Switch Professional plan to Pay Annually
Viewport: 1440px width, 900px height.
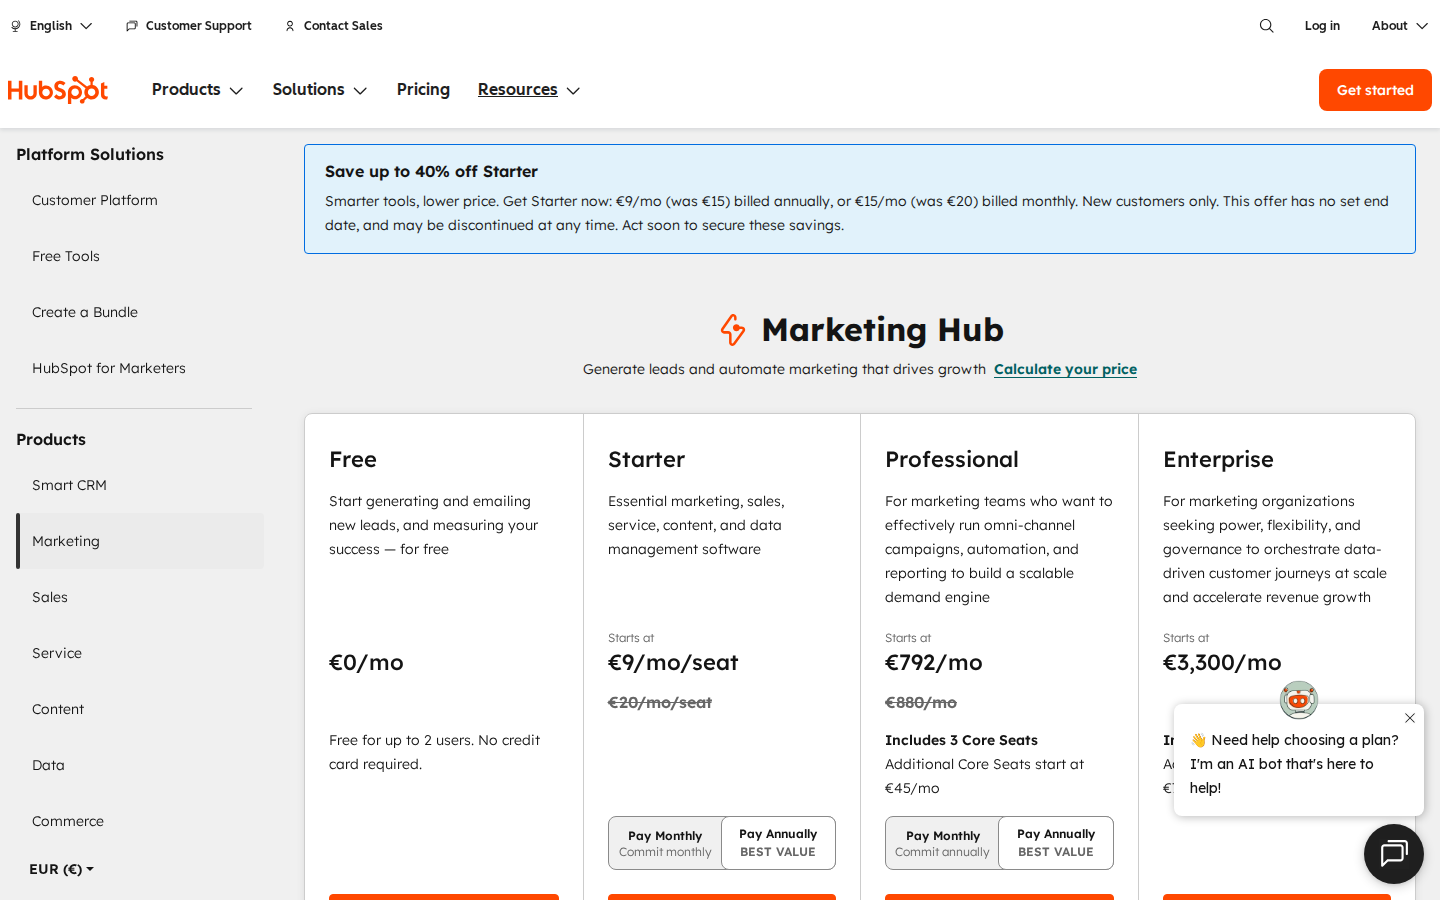tap(1055, 843)
